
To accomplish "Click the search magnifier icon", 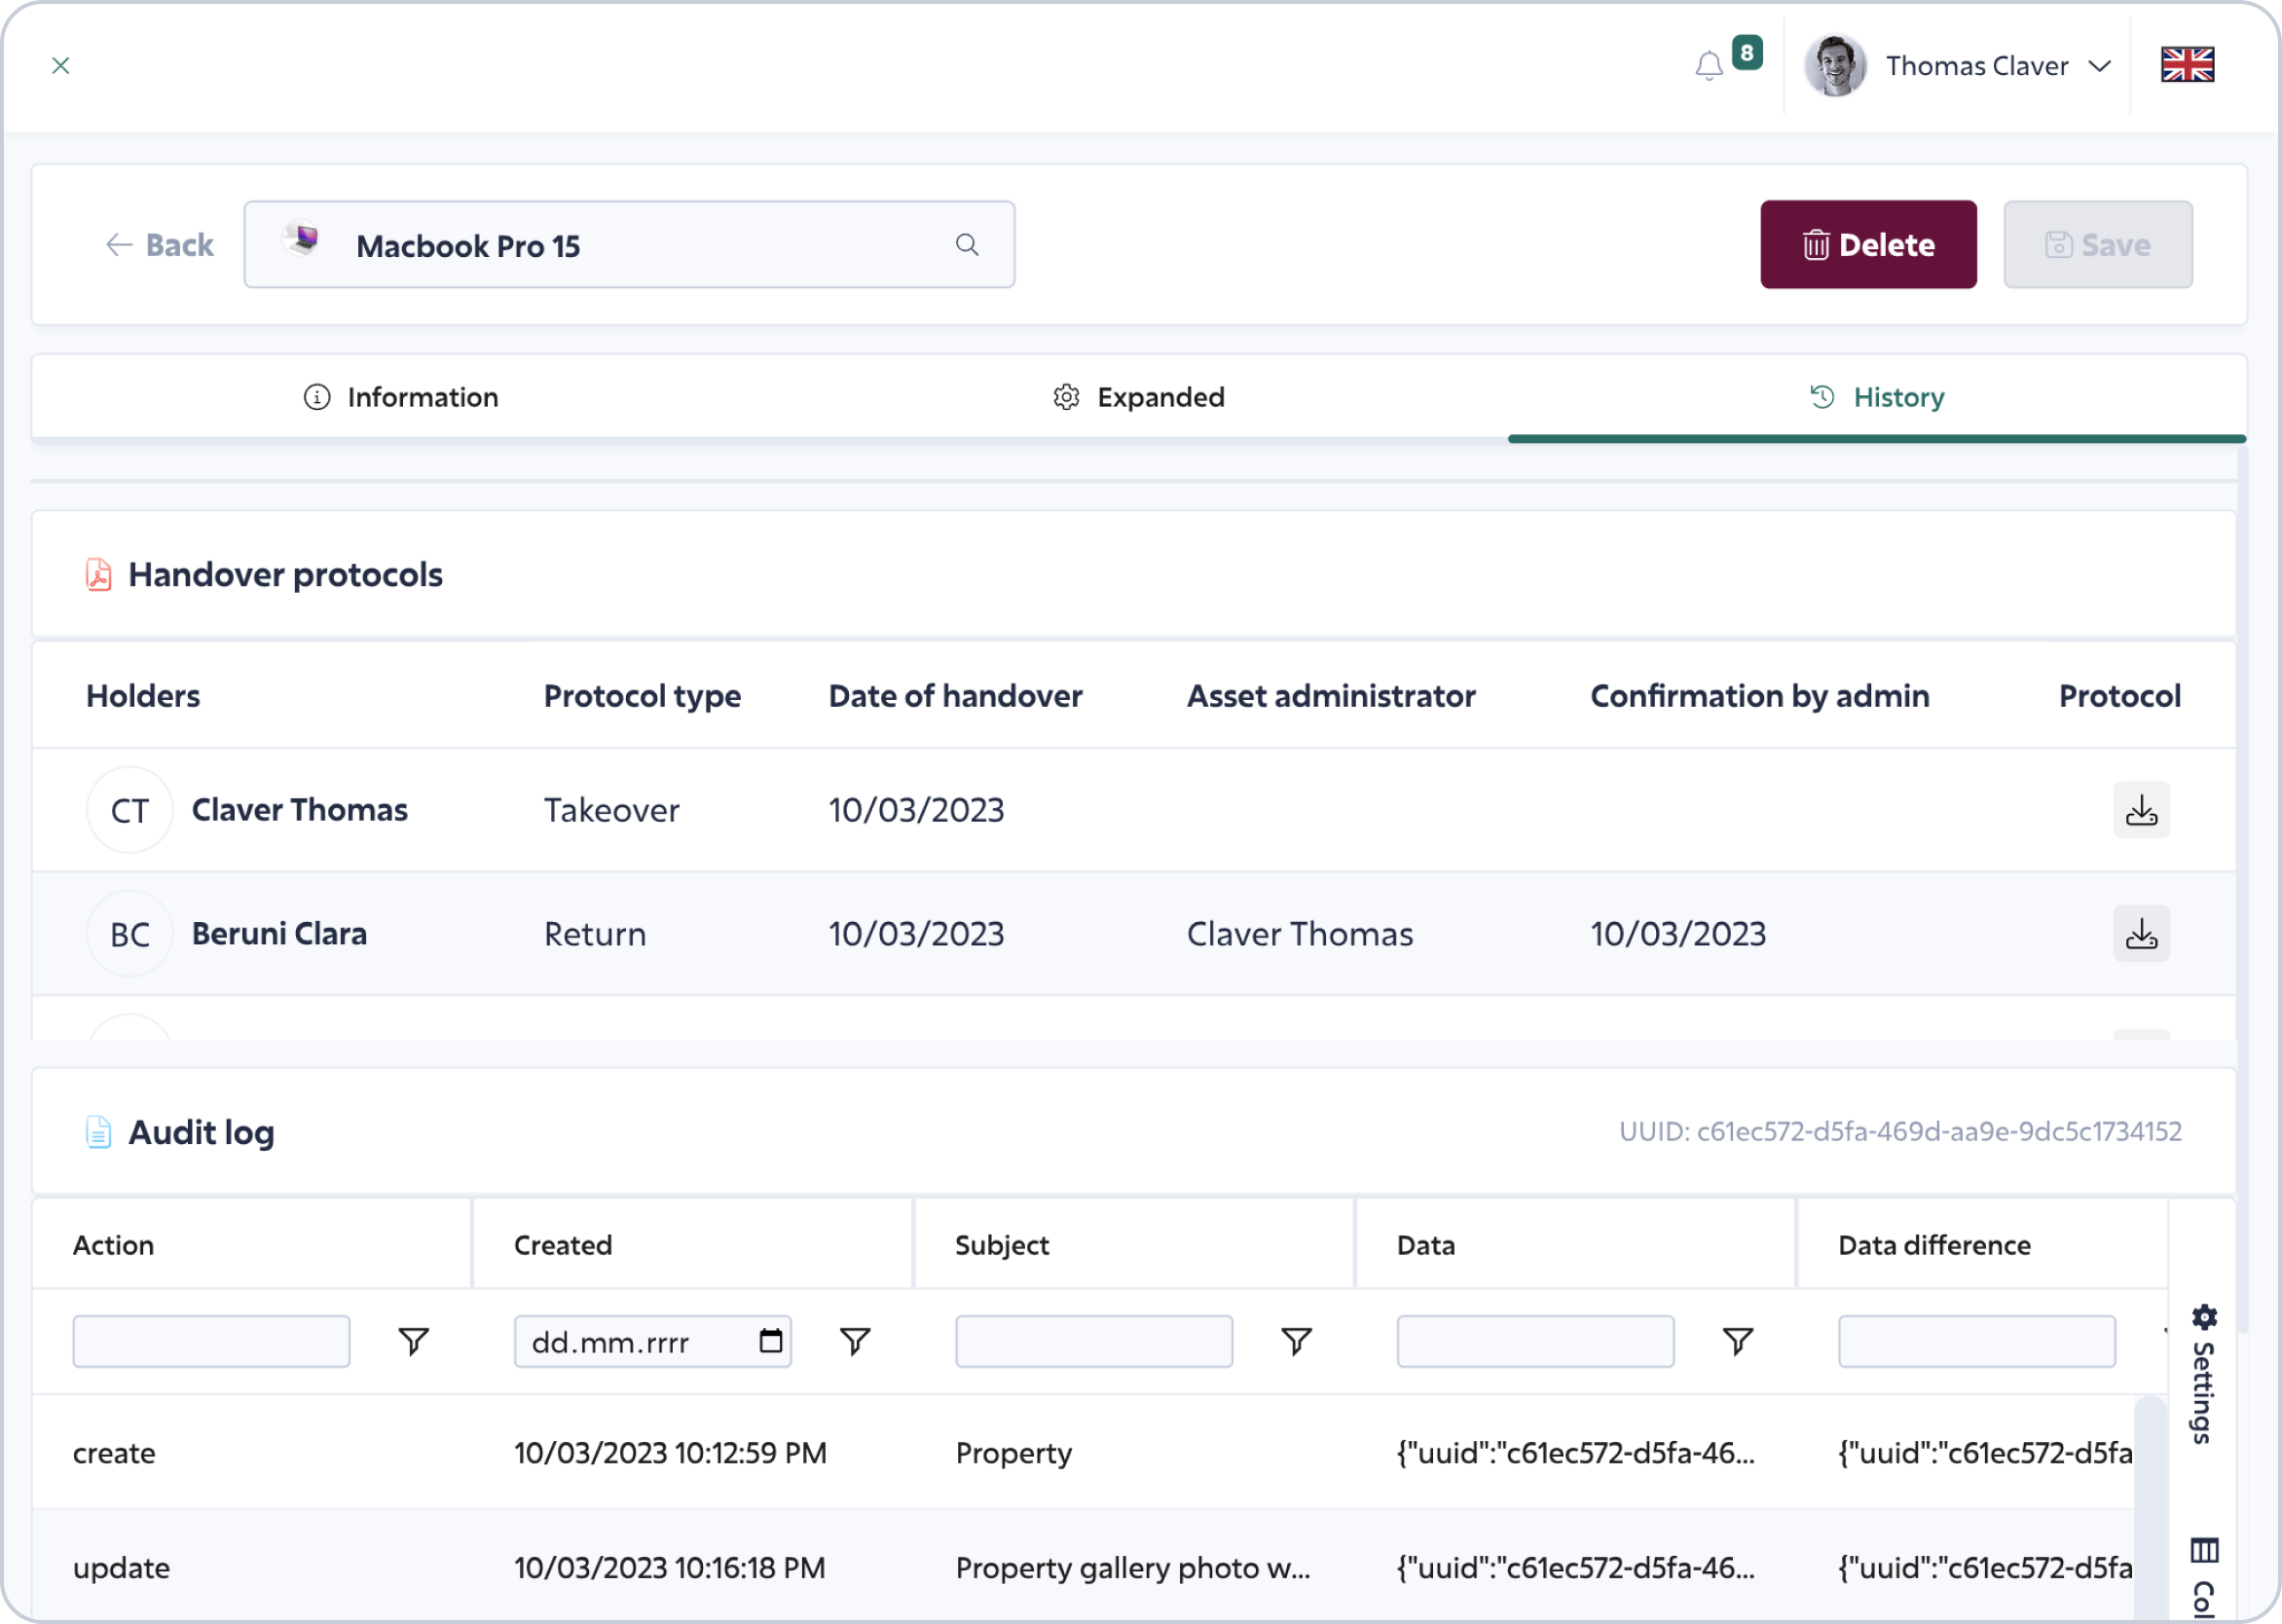I will pos(967,245).
